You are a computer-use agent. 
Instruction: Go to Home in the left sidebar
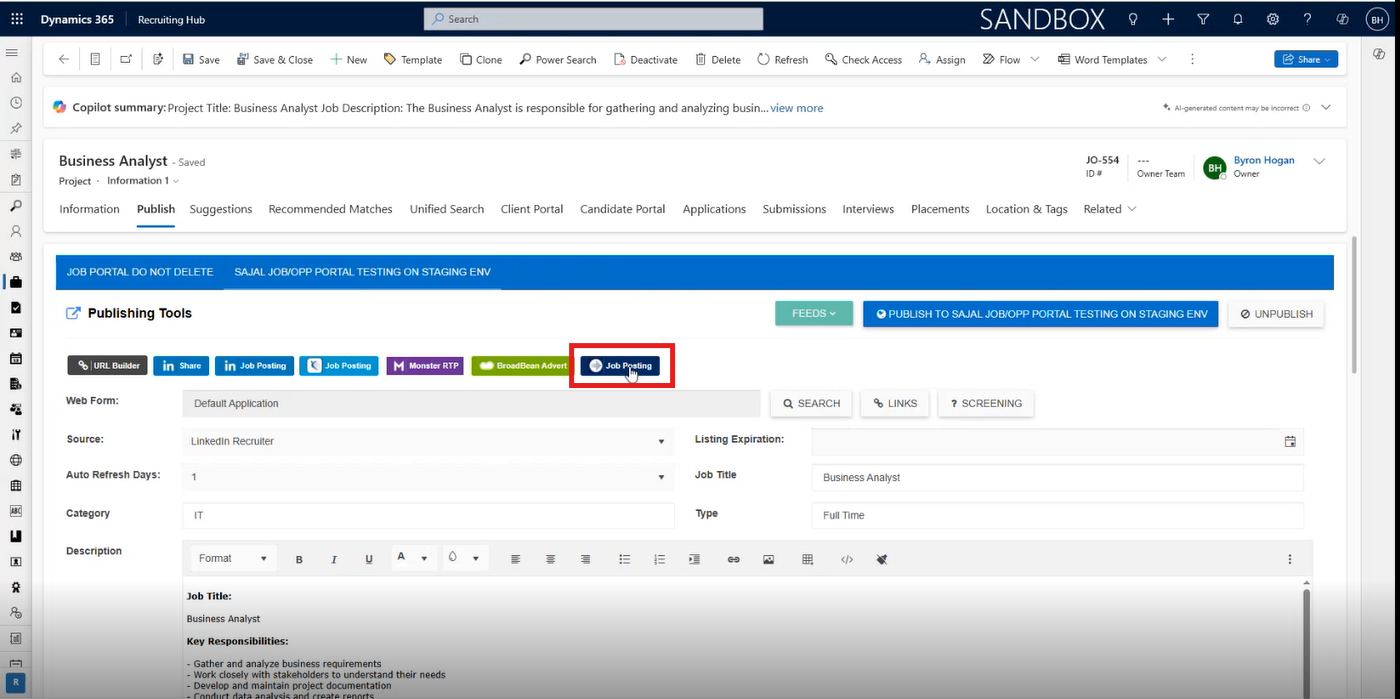(15, 77)
